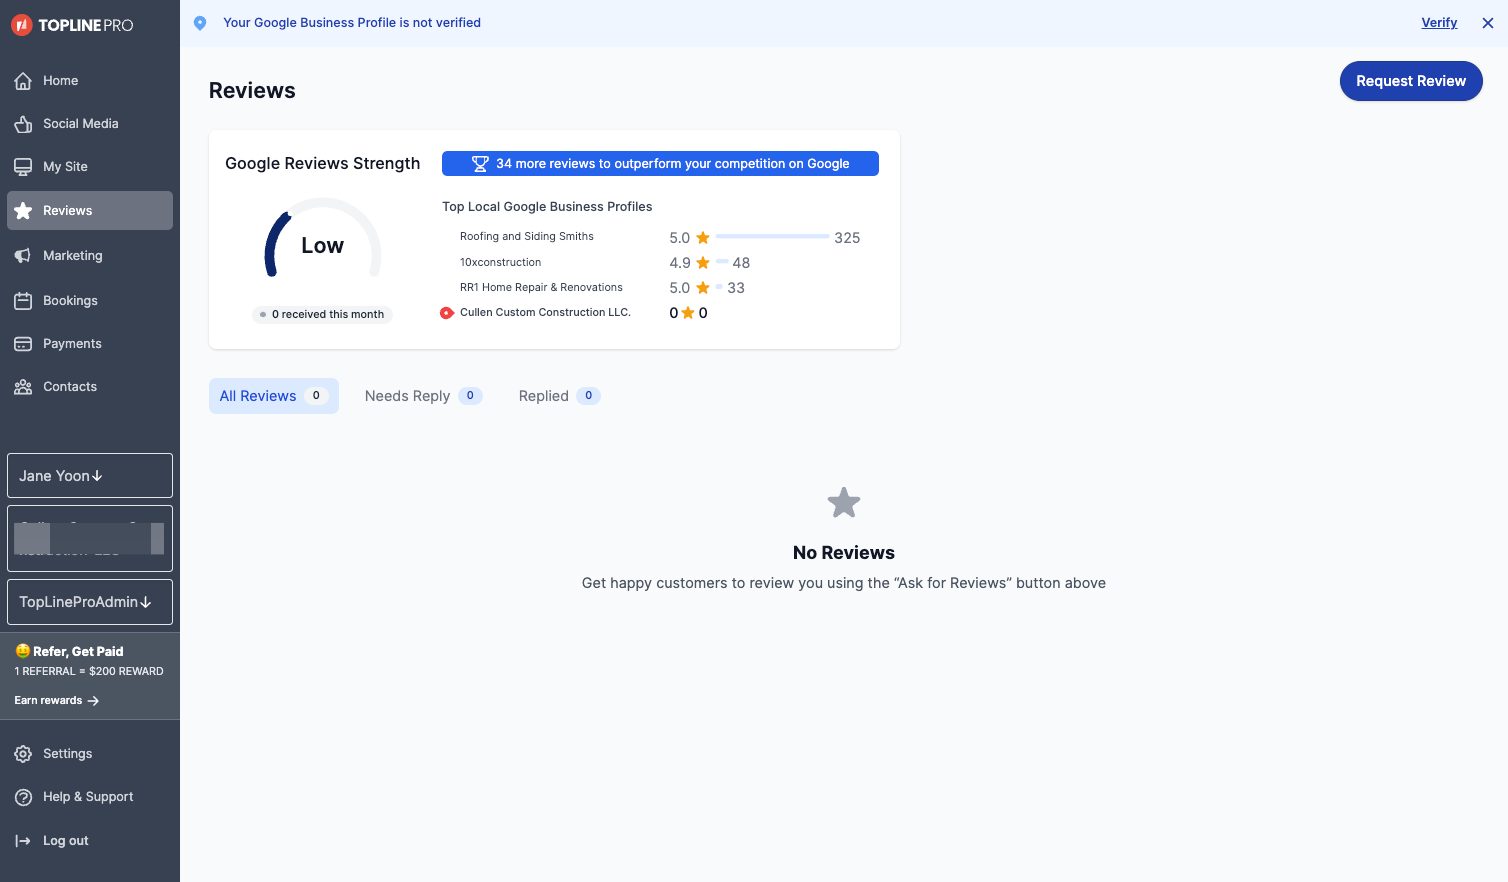The width and height of the screenshot is (1508, 882).
Task: Click the Payments card icon
Action: pyautogui.click(x=23, y=344)
